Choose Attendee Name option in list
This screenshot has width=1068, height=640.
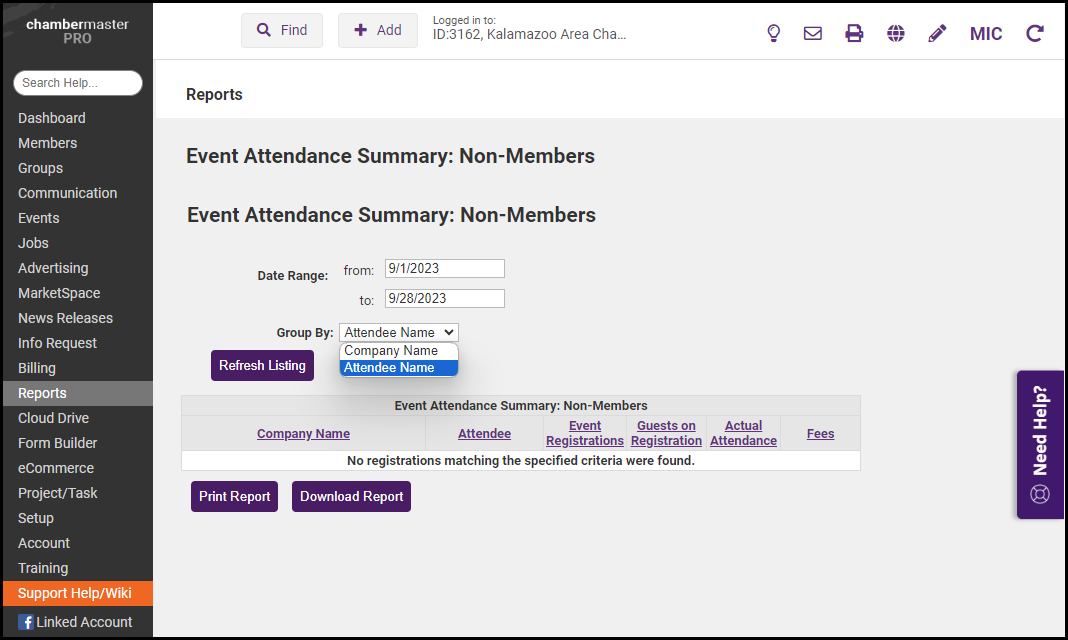tap(390, 368)
